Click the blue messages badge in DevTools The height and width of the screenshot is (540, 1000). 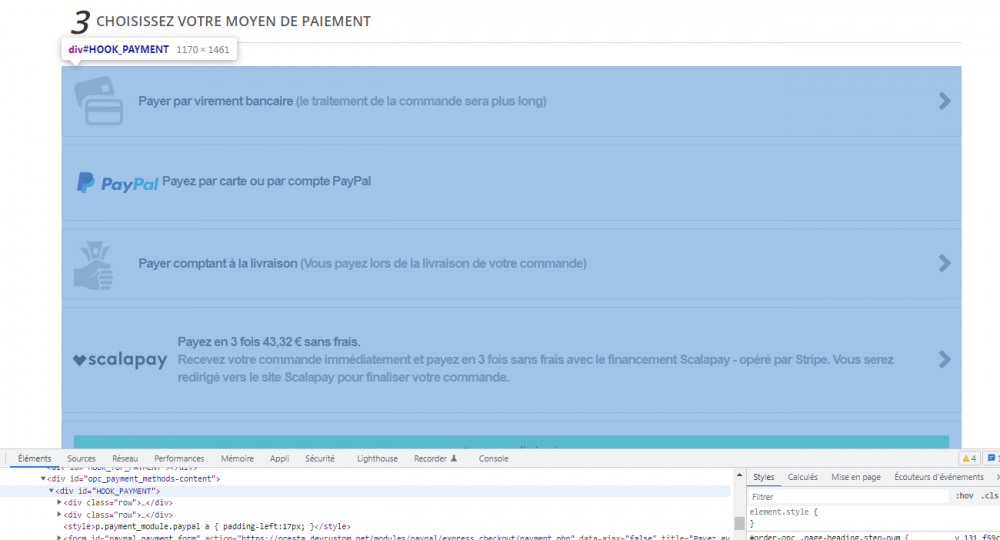point(992,458)
